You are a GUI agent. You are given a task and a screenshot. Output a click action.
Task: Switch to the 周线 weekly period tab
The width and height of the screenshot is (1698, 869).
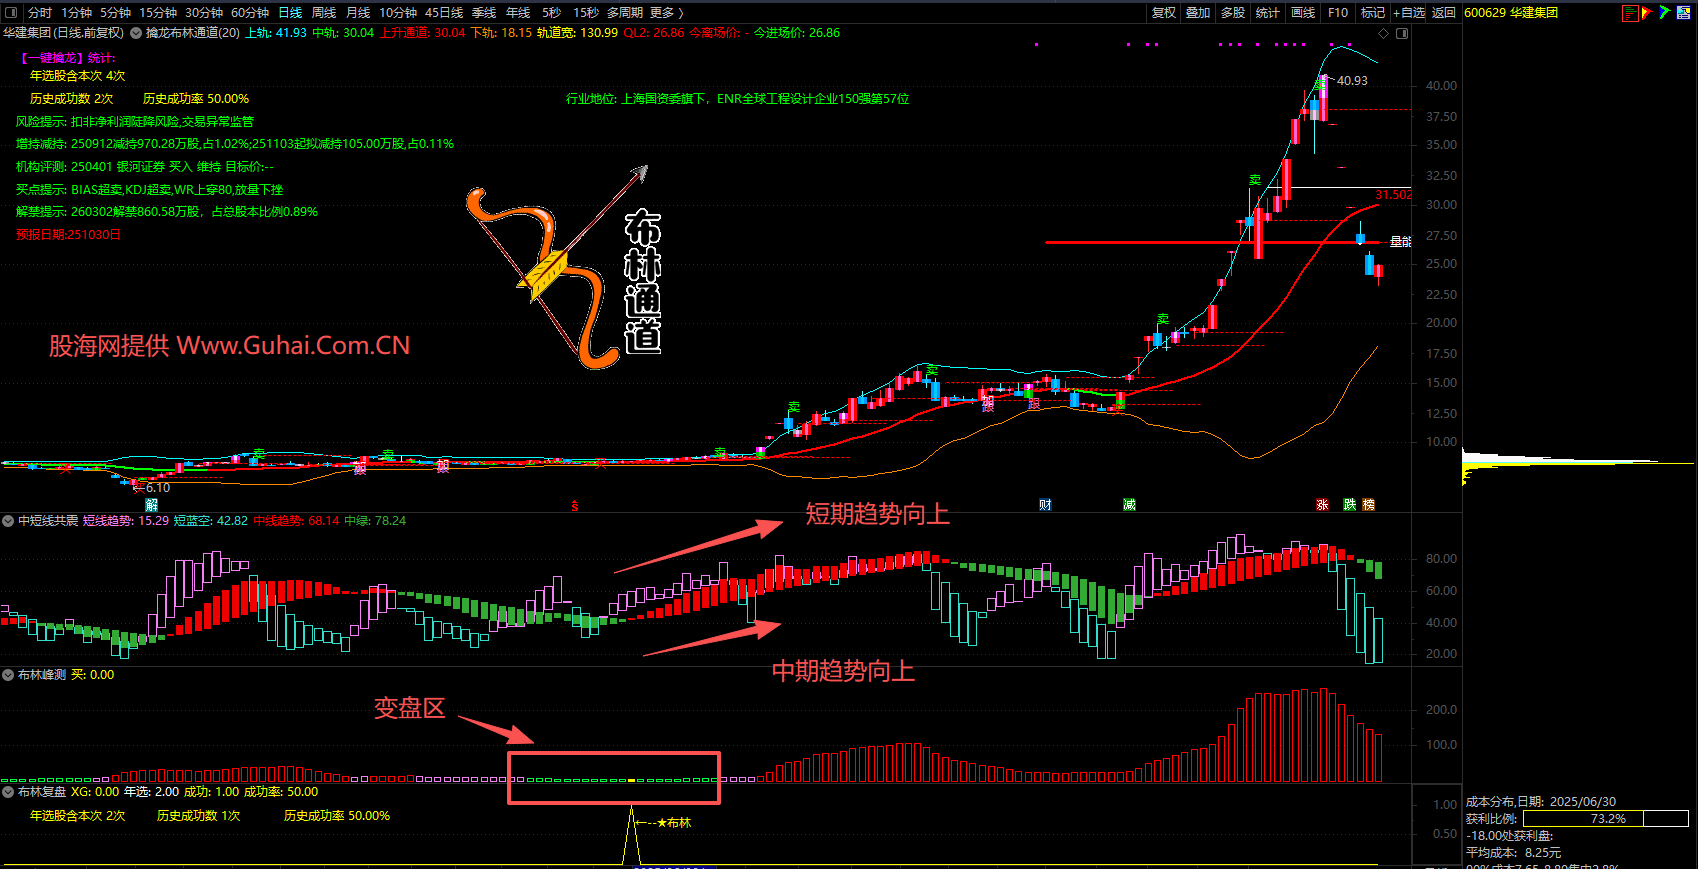coord(324,13)
